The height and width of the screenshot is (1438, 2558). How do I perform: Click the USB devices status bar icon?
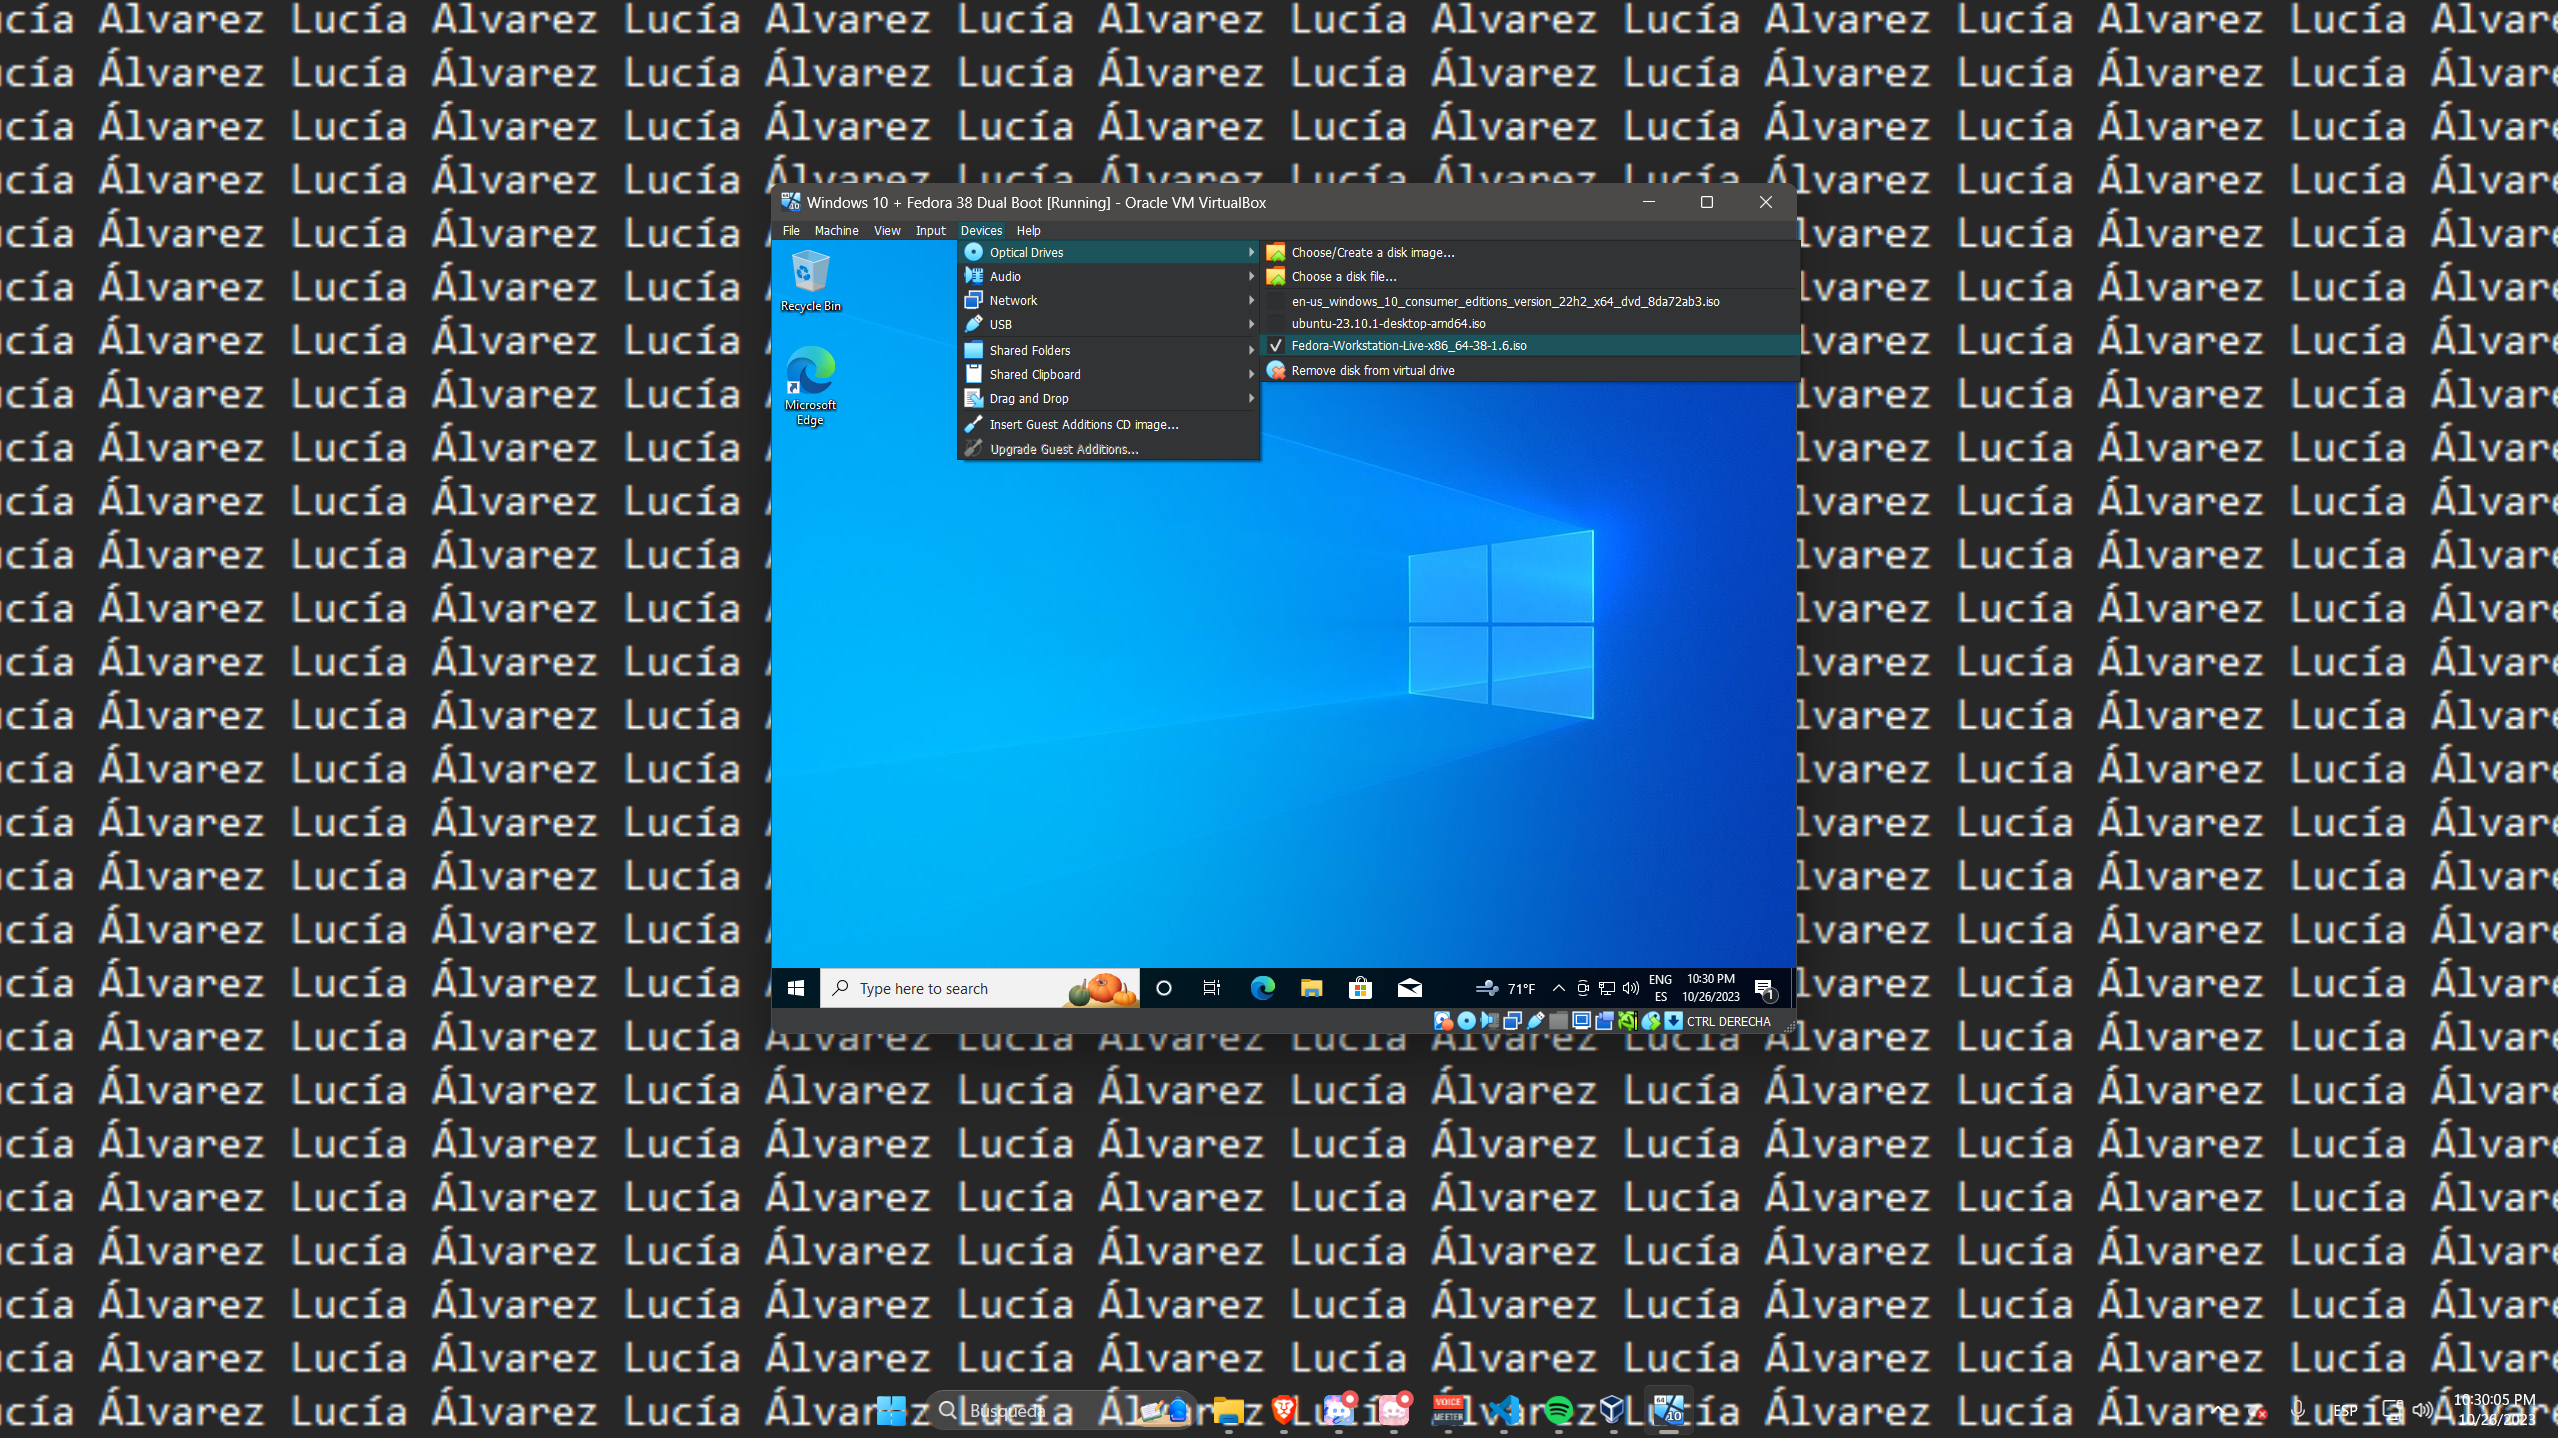pyautogui.click(x=1535, y=1021)
